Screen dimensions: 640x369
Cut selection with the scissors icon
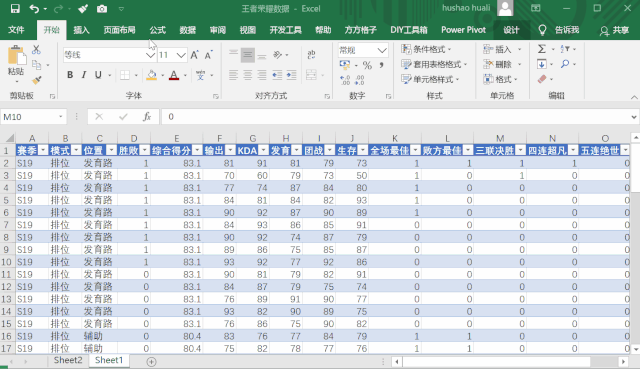[x=36, y=50]
